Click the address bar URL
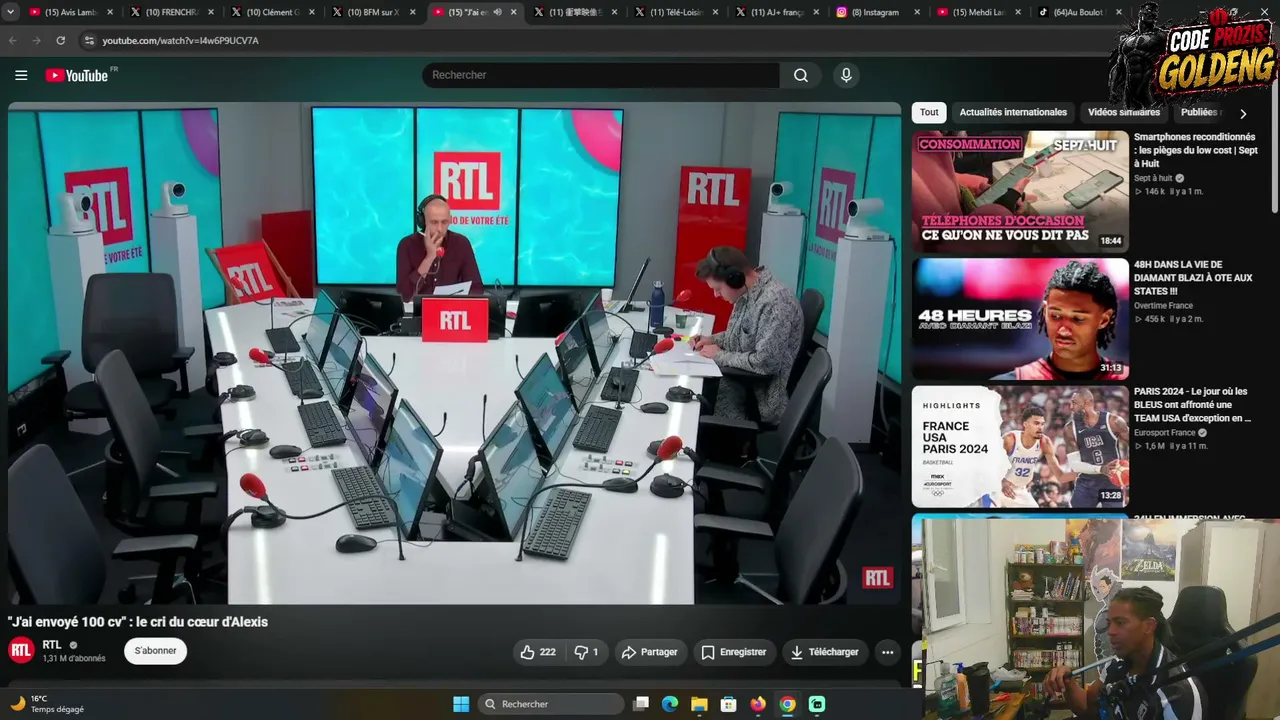 (180, 40)
